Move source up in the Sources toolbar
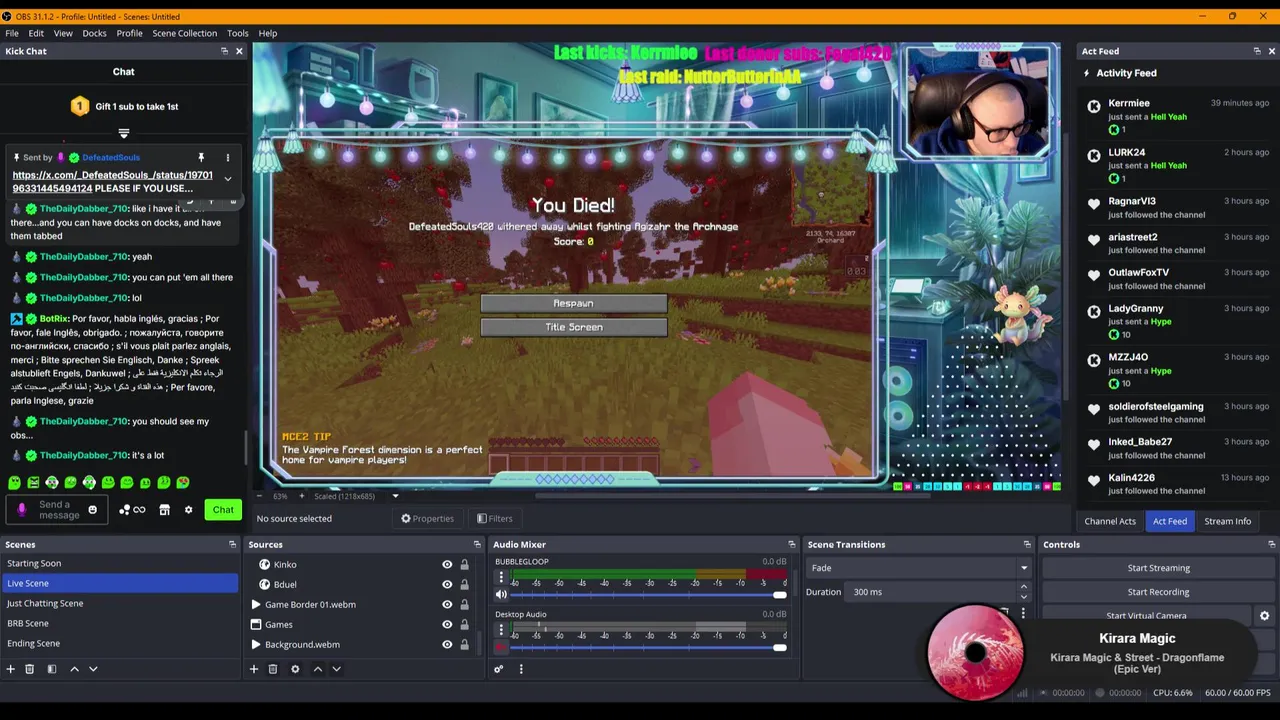The height and width of the screenshot is (720, 1280). point(318,669)
